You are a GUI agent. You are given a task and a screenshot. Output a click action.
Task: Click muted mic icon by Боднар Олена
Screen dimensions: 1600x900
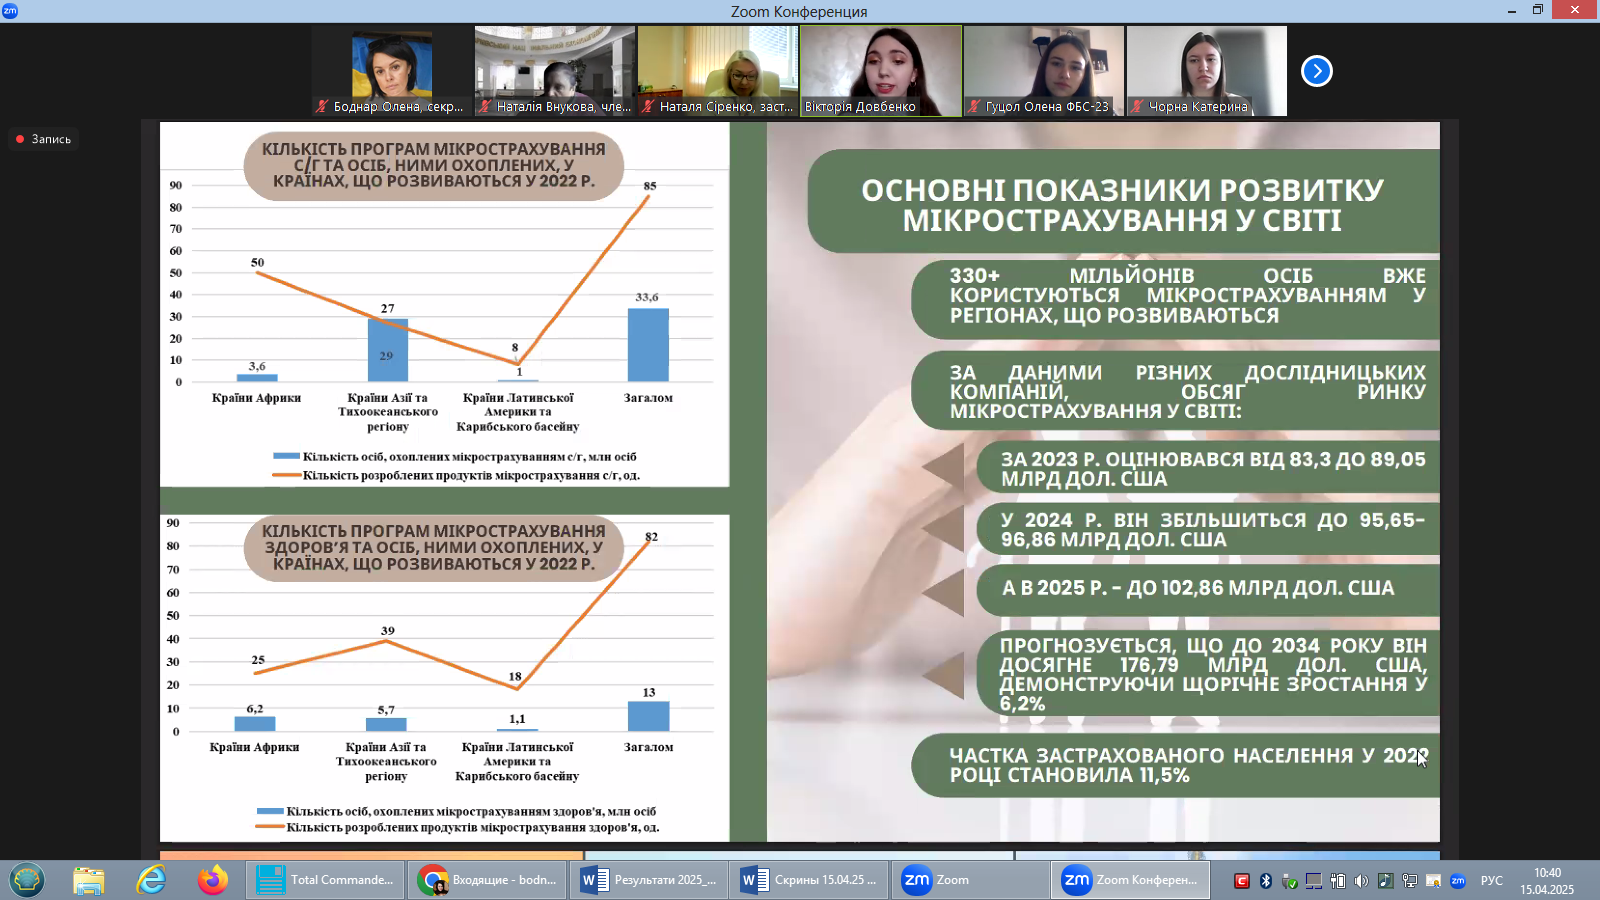click(322, 106)
